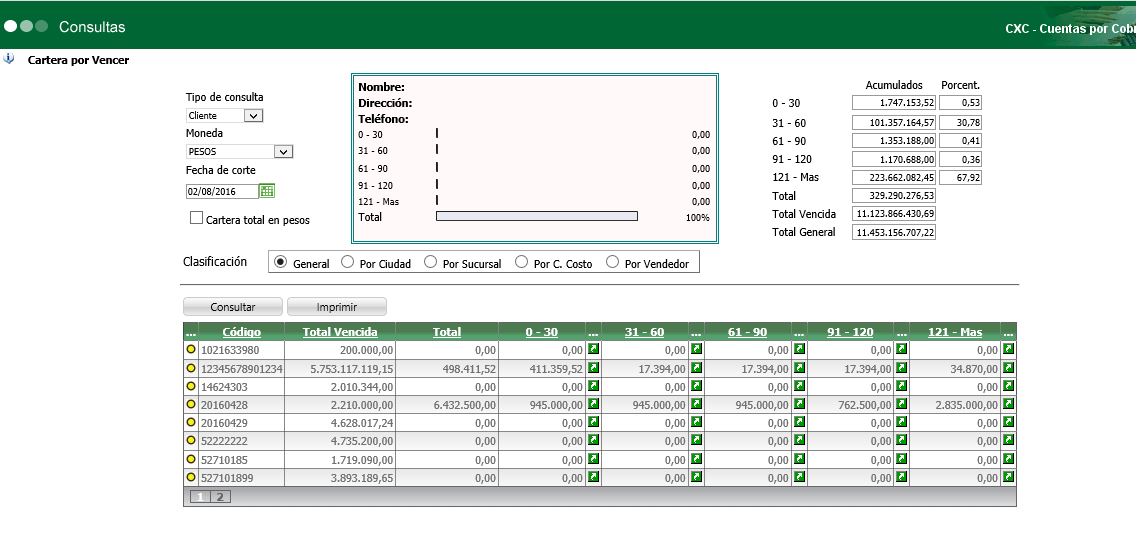
Task: Click the Total Vencida accumulated field 11.123.866.430,69
Action: point(894,214)
